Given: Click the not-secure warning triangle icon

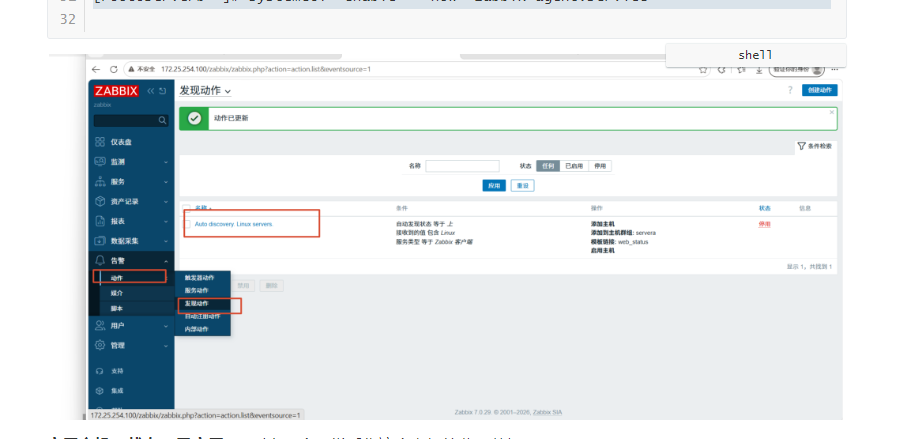Looking at the screenshot, I should (132, 69).
